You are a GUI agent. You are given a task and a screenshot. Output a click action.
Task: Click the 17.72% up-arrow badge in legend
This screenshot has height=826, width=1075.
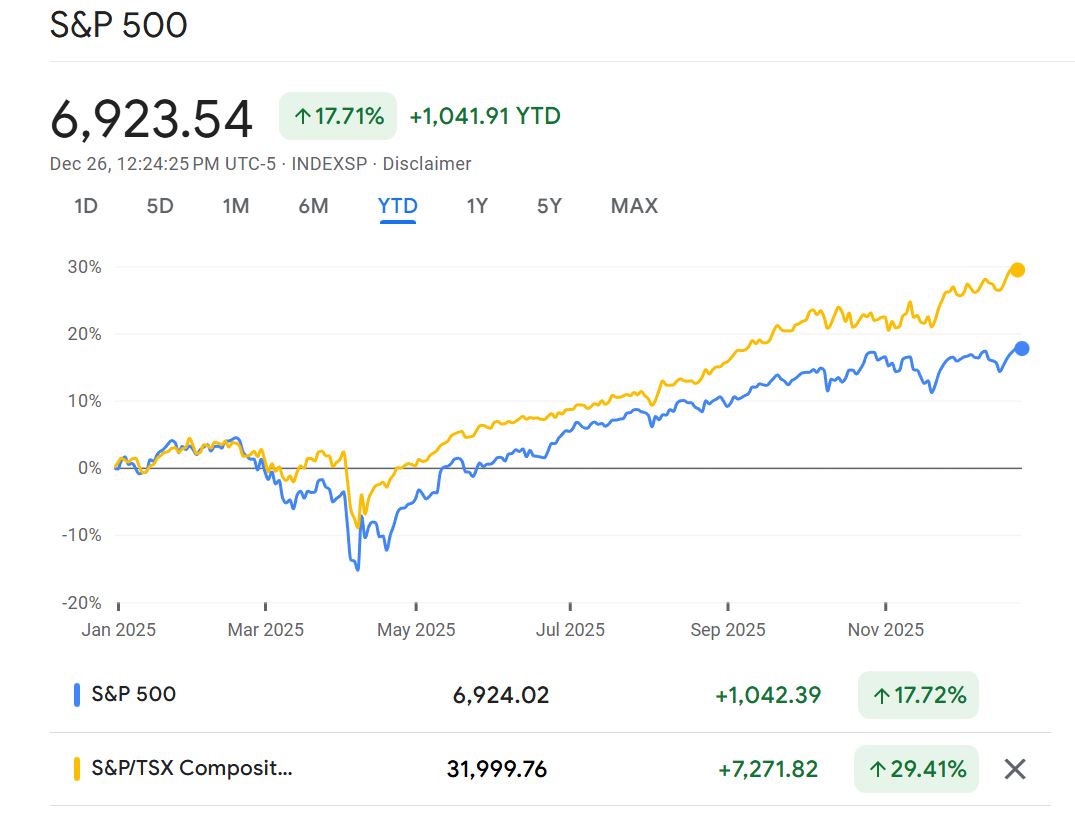coord(918,695)
